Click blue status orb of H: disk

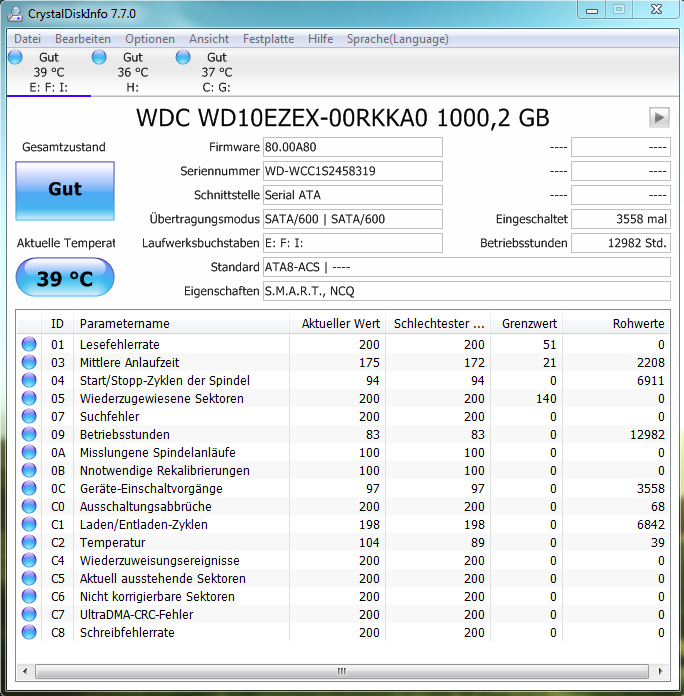click(99, 57)
